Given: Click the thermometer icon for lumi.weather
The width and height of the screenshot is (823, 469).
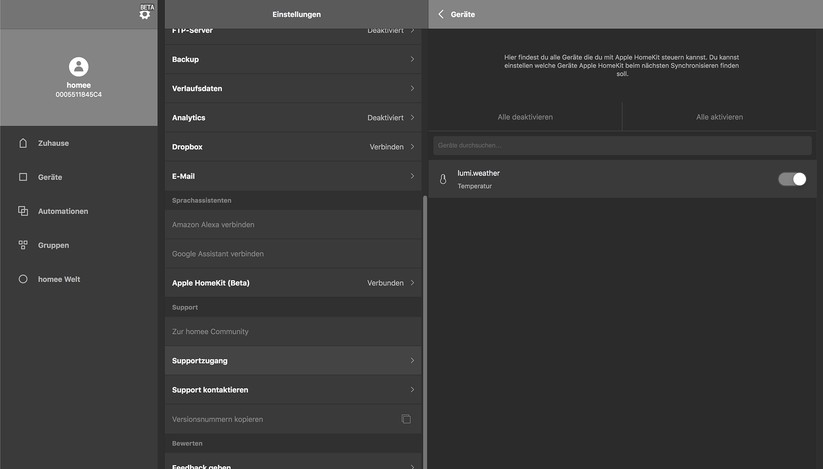Looking at the screenshot, I should point(443,179).
